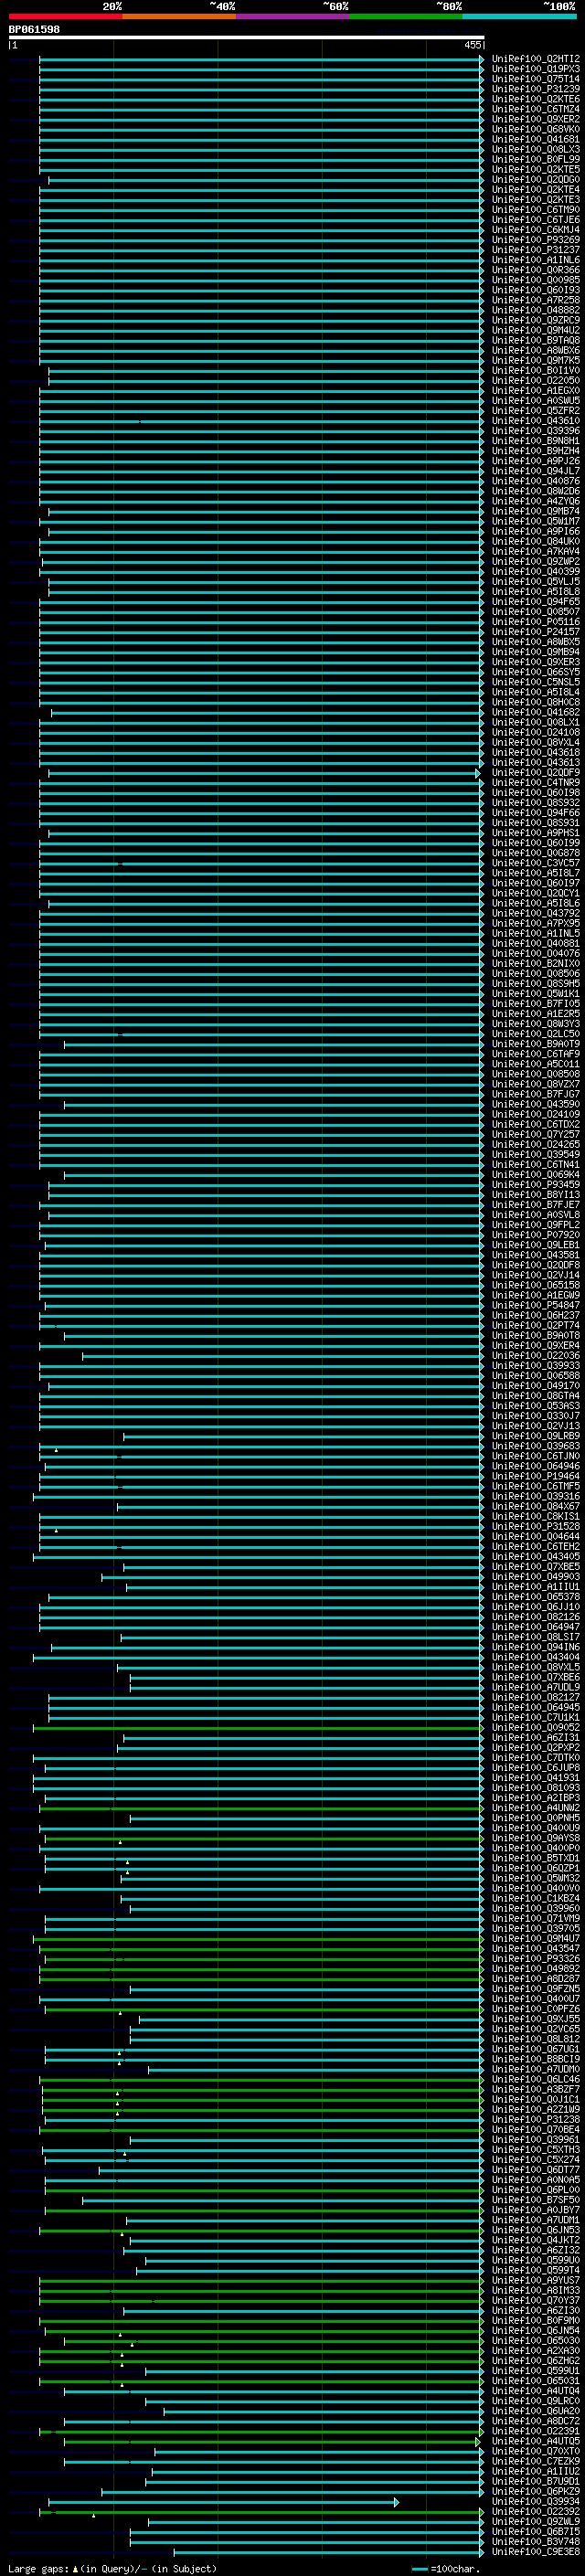Screen dimensions: 585x2576
Task: Click UniRef100_Q4JKT2 label
Action: tap(536, 2239)
